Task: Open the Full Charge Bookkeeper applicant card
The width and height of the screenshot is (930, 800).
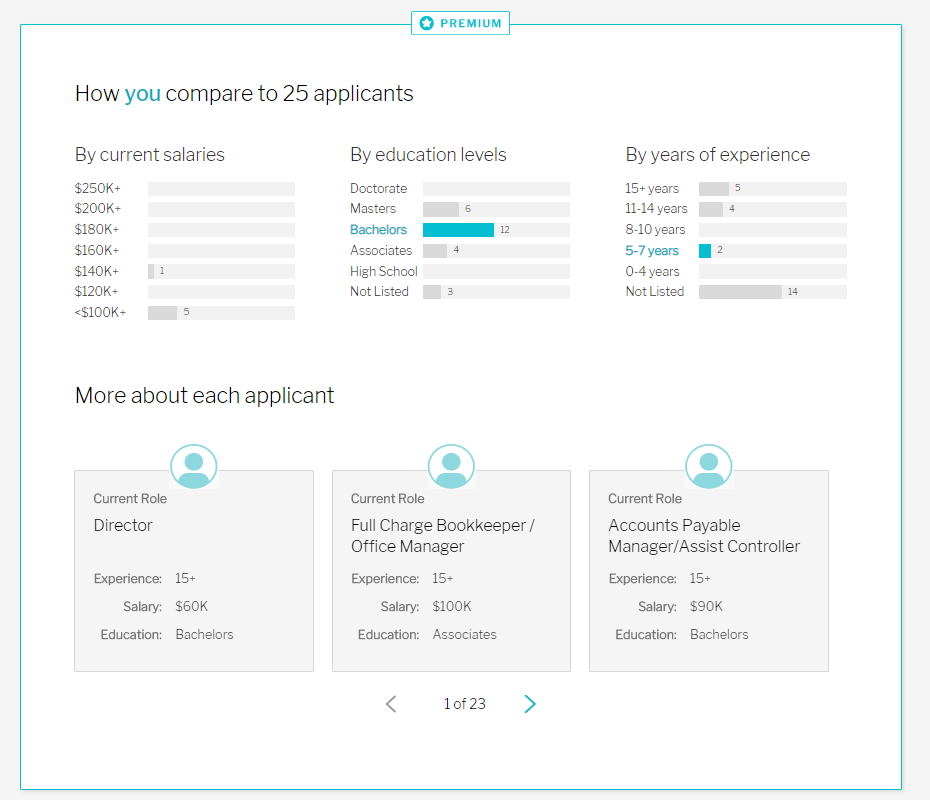Action: point(451,571)
